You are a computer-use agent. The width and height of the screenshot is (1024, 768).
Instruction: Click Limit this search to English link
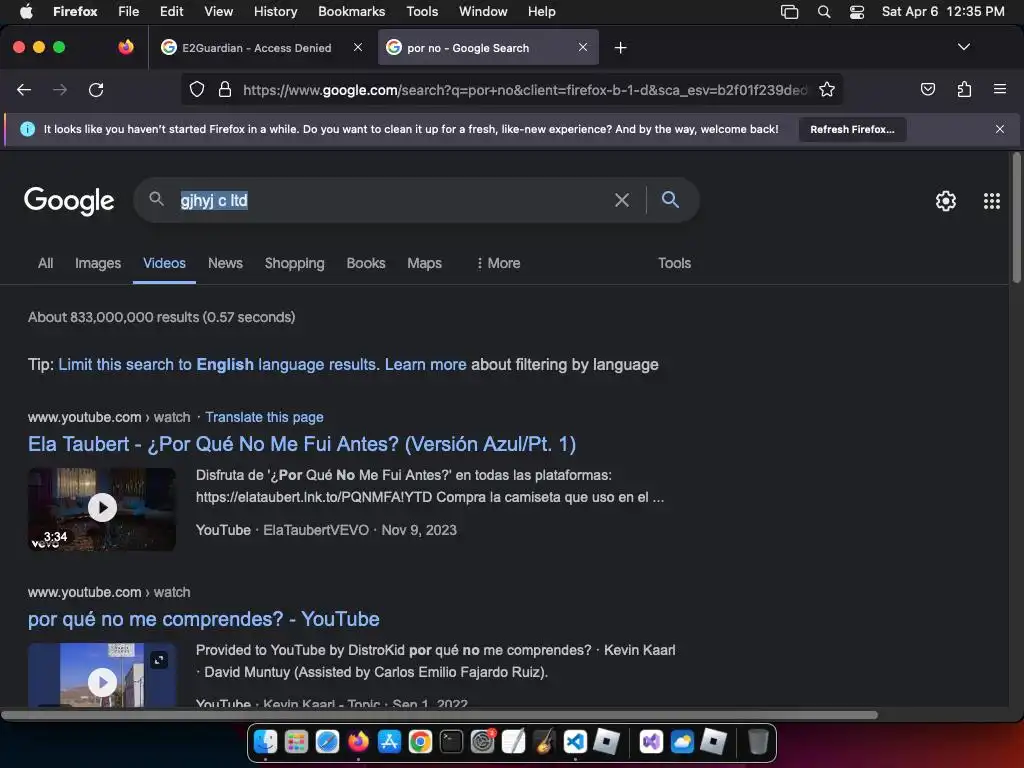point(217,364)
